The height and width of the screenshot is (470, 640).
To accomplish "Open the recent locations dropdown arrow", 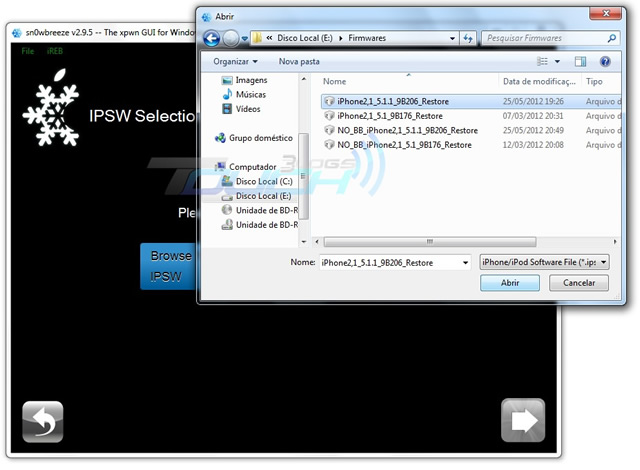I will point(244,39).
